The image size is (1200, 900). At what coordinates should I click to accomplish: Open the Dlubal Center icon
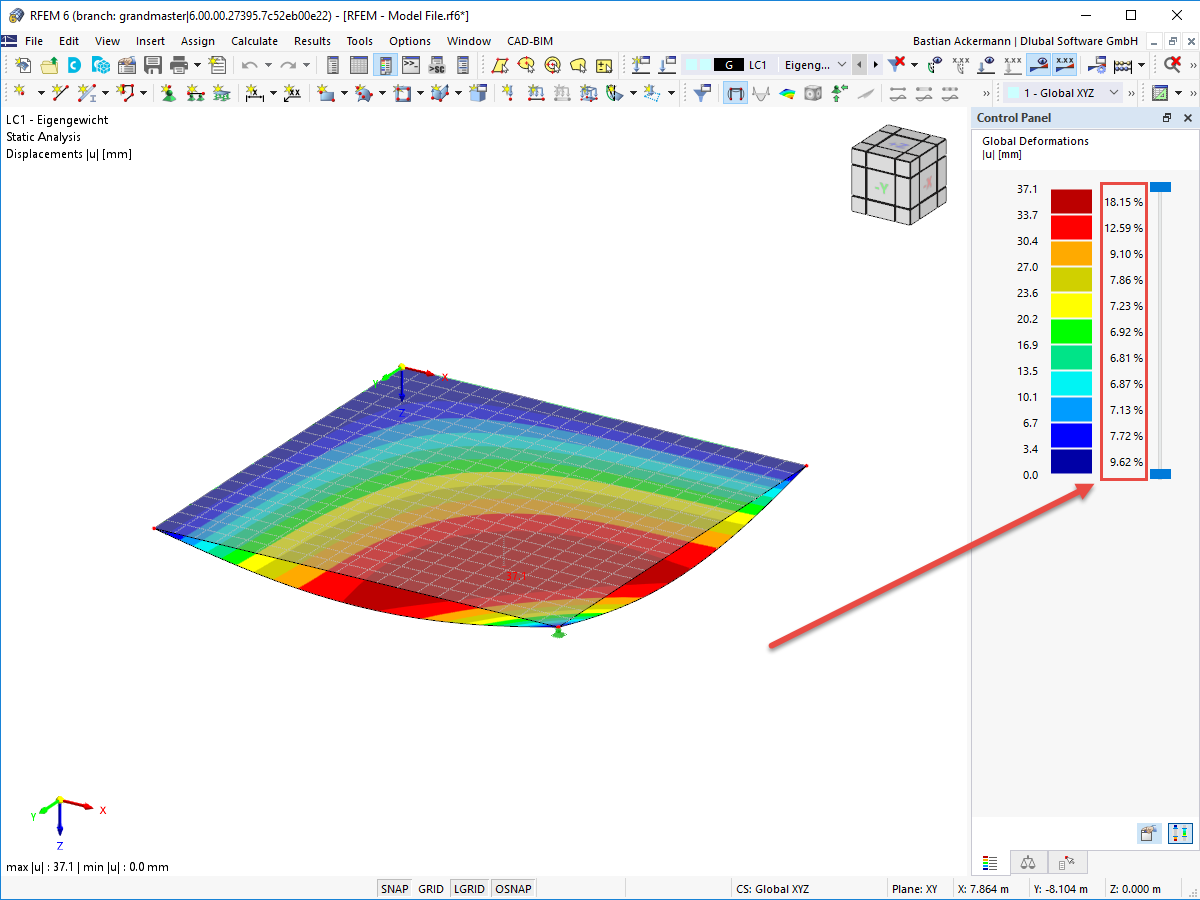[74, 65]
